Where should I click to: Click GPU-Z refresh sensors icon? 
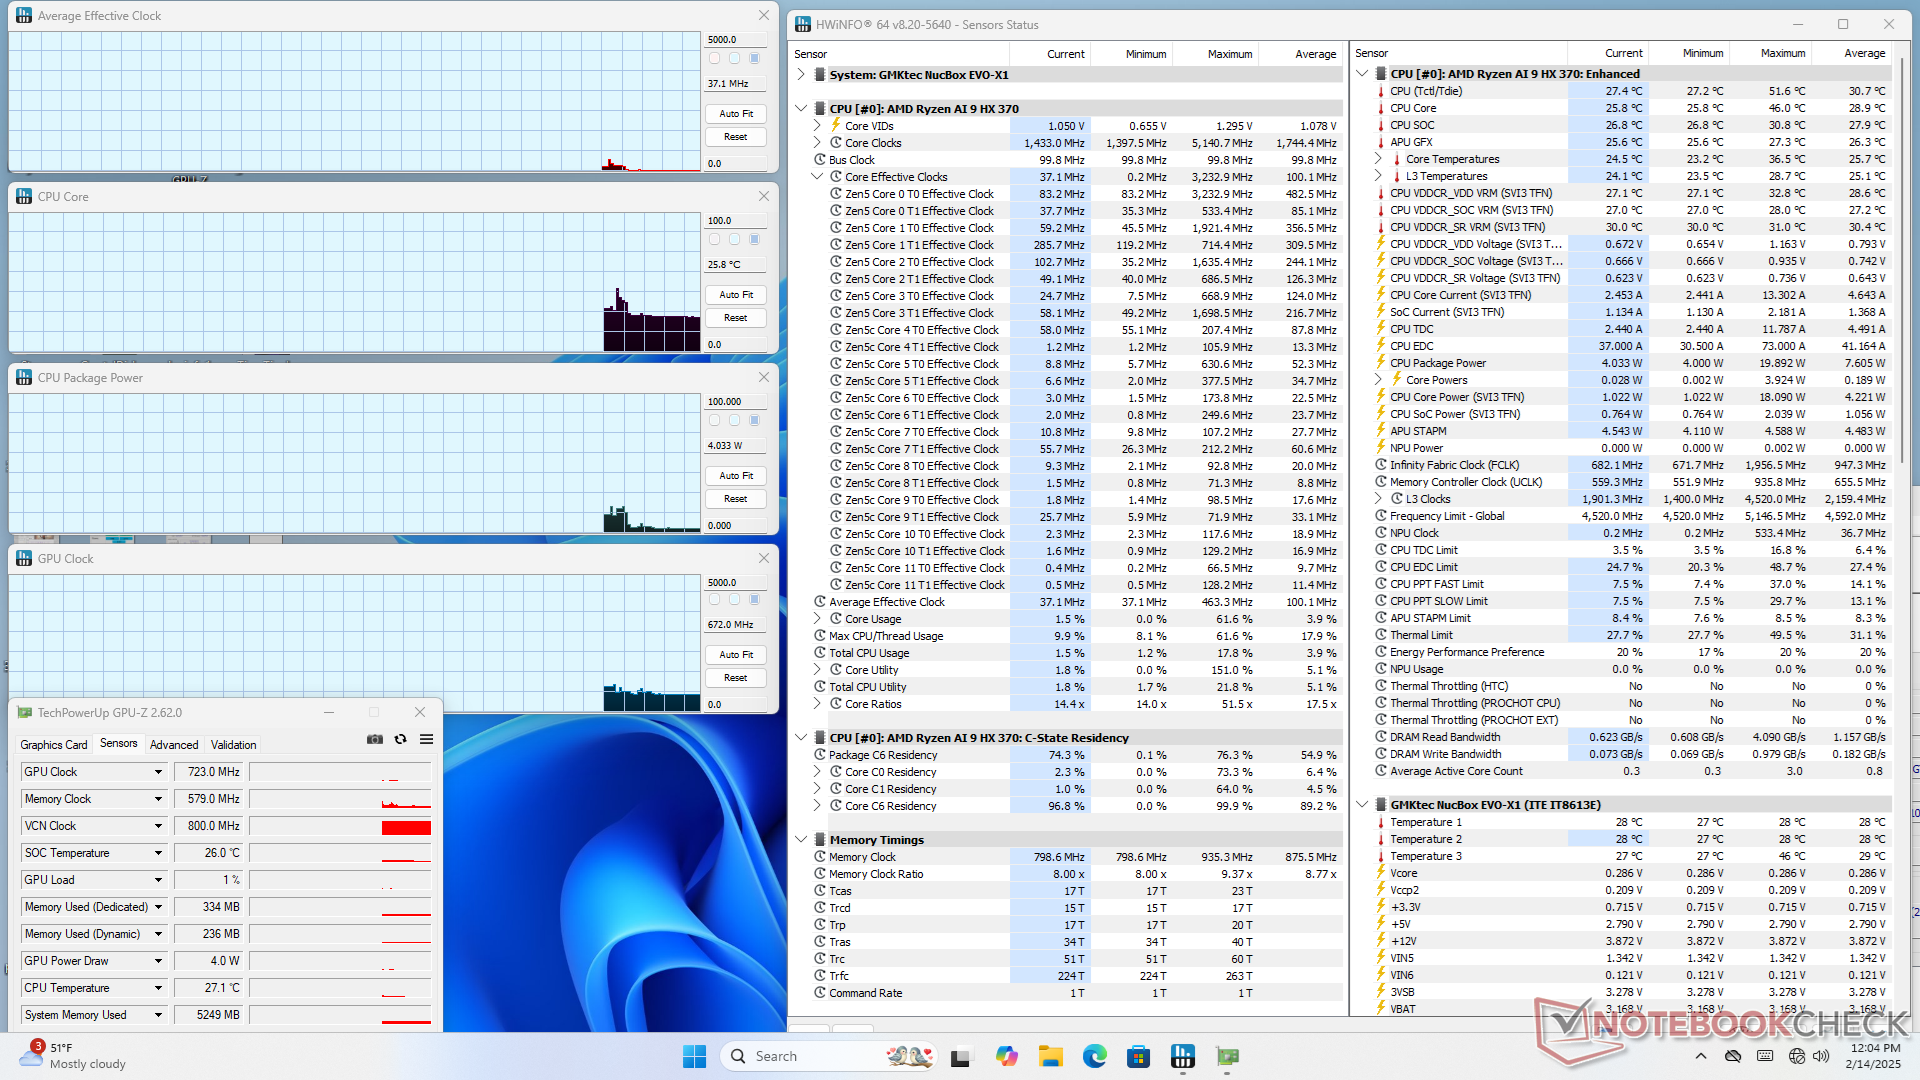[x=400, y=739]
